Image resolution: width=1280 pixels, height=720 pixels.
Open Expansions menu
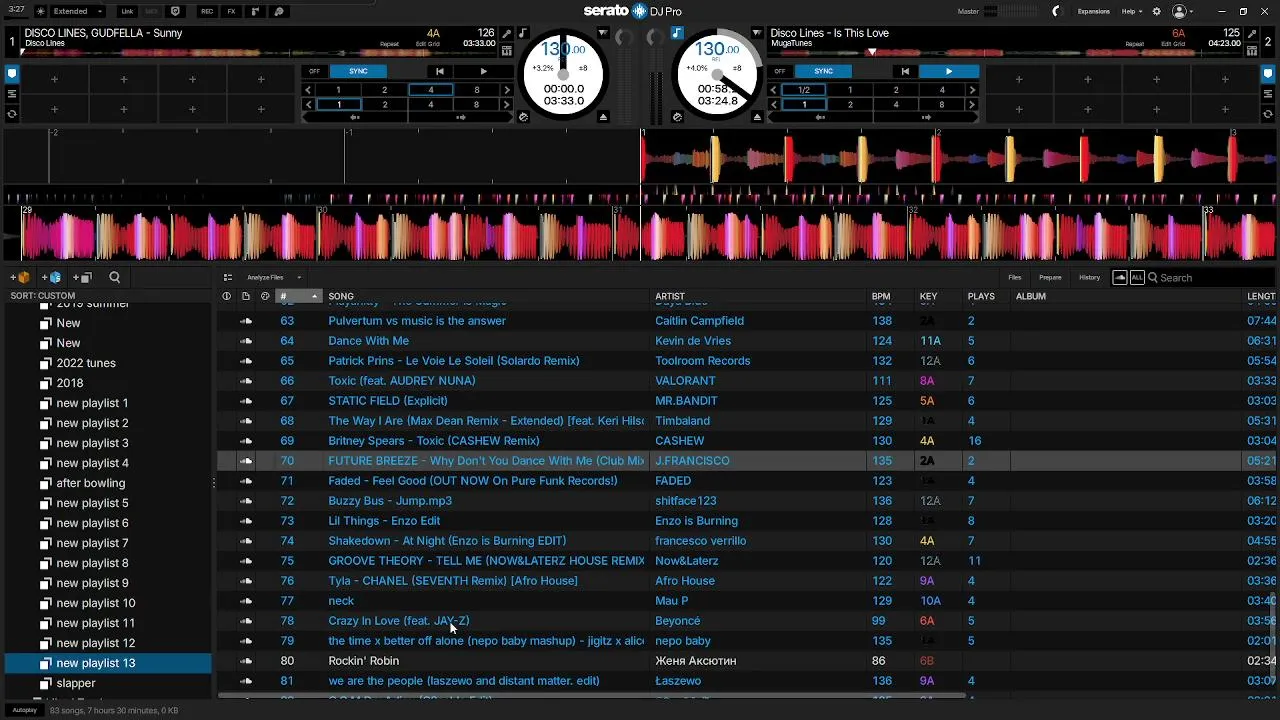tap(1093, 12)
